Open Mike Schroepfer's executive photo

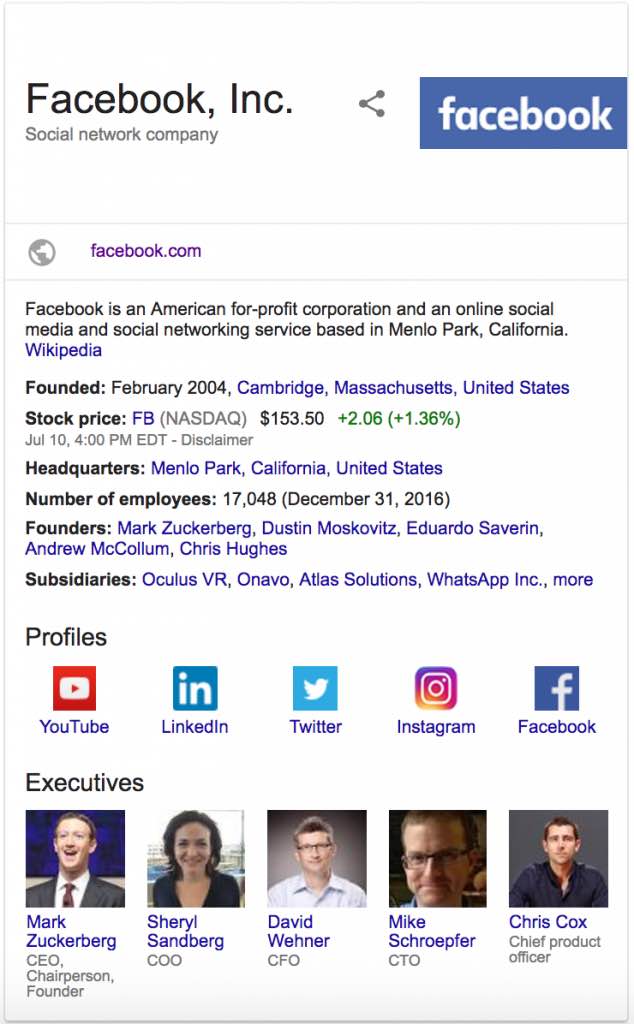pos(437,858)
